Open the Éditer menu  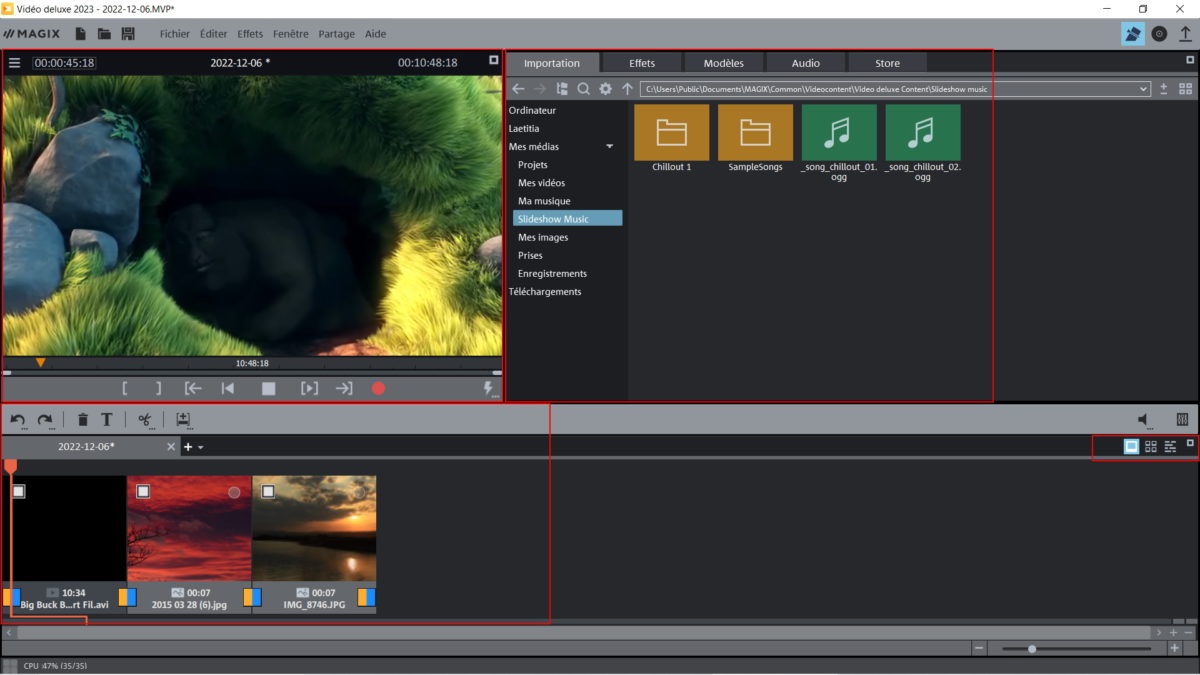point(213,34)
